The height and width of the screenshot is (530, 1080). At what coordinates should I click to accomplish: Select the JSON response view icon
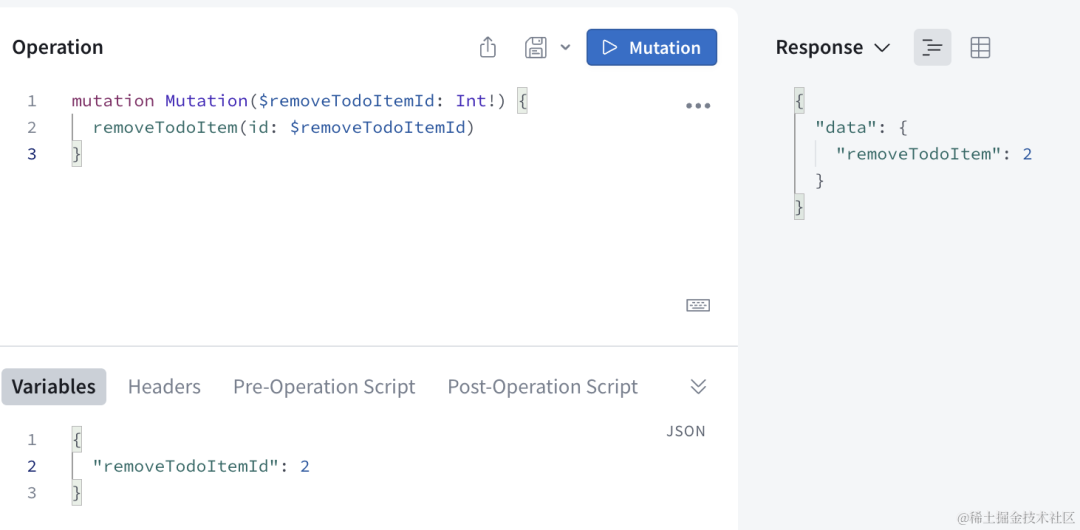pyautogui.click(x=933, y=48)
